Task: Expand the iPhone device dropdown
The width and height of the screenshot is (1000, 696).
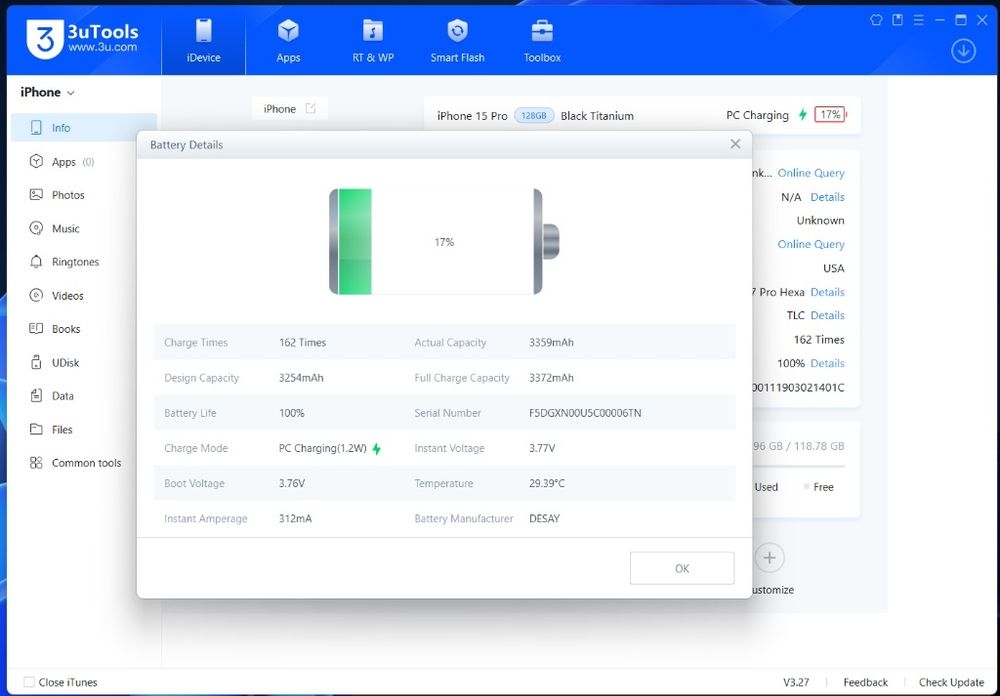Action: click(48, 92)
